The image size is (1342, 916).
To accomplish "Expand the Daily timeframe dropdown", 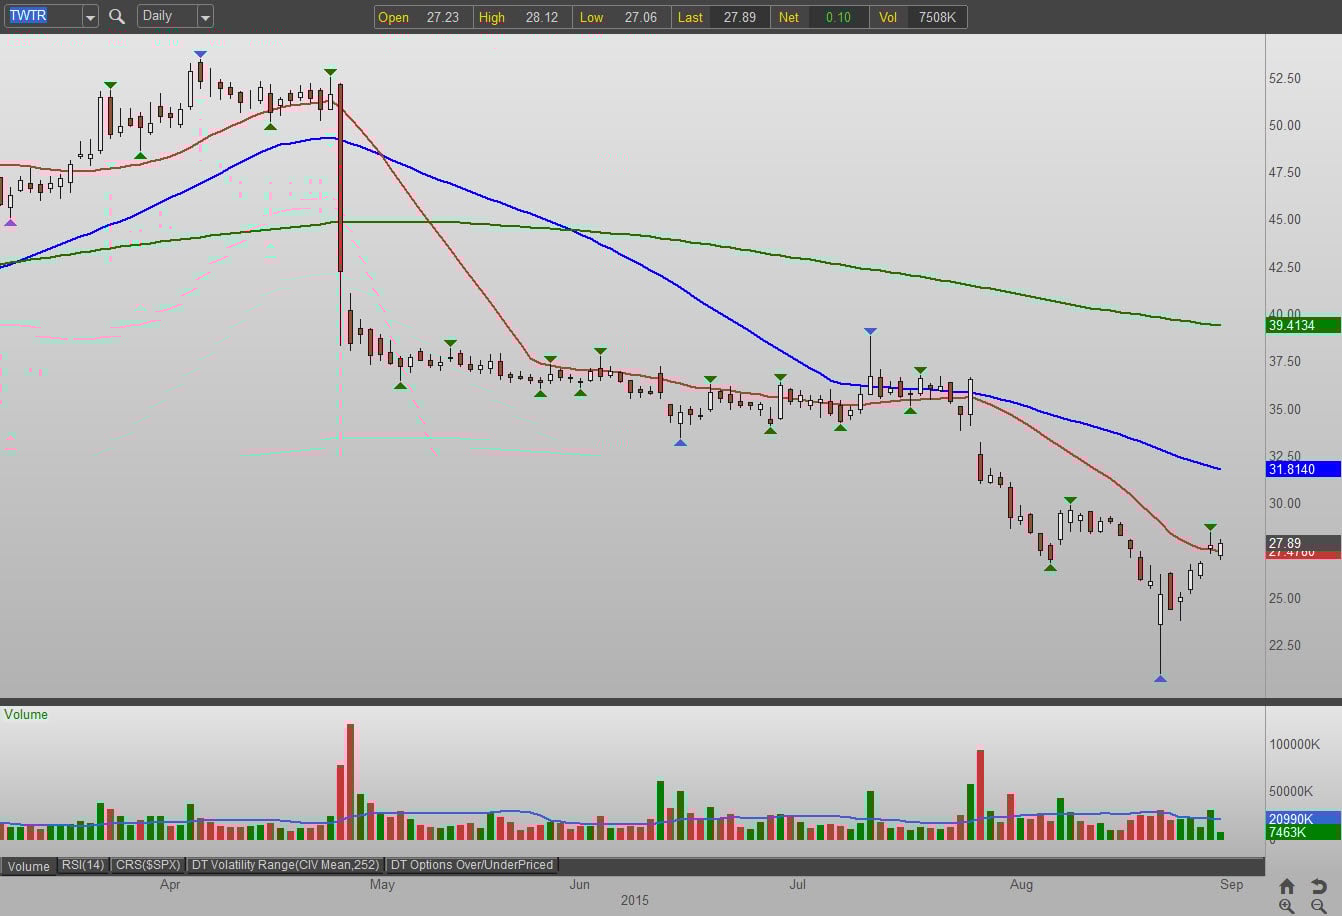I will pyautogui.click(x=204, y=17).
